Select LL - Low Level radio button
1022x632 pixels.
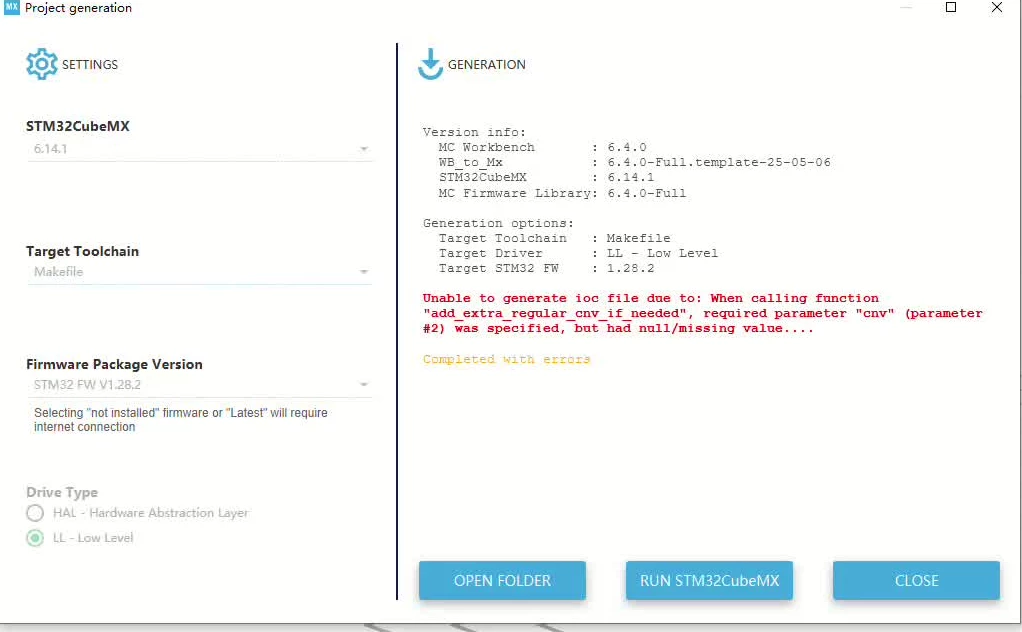point(35,538)
